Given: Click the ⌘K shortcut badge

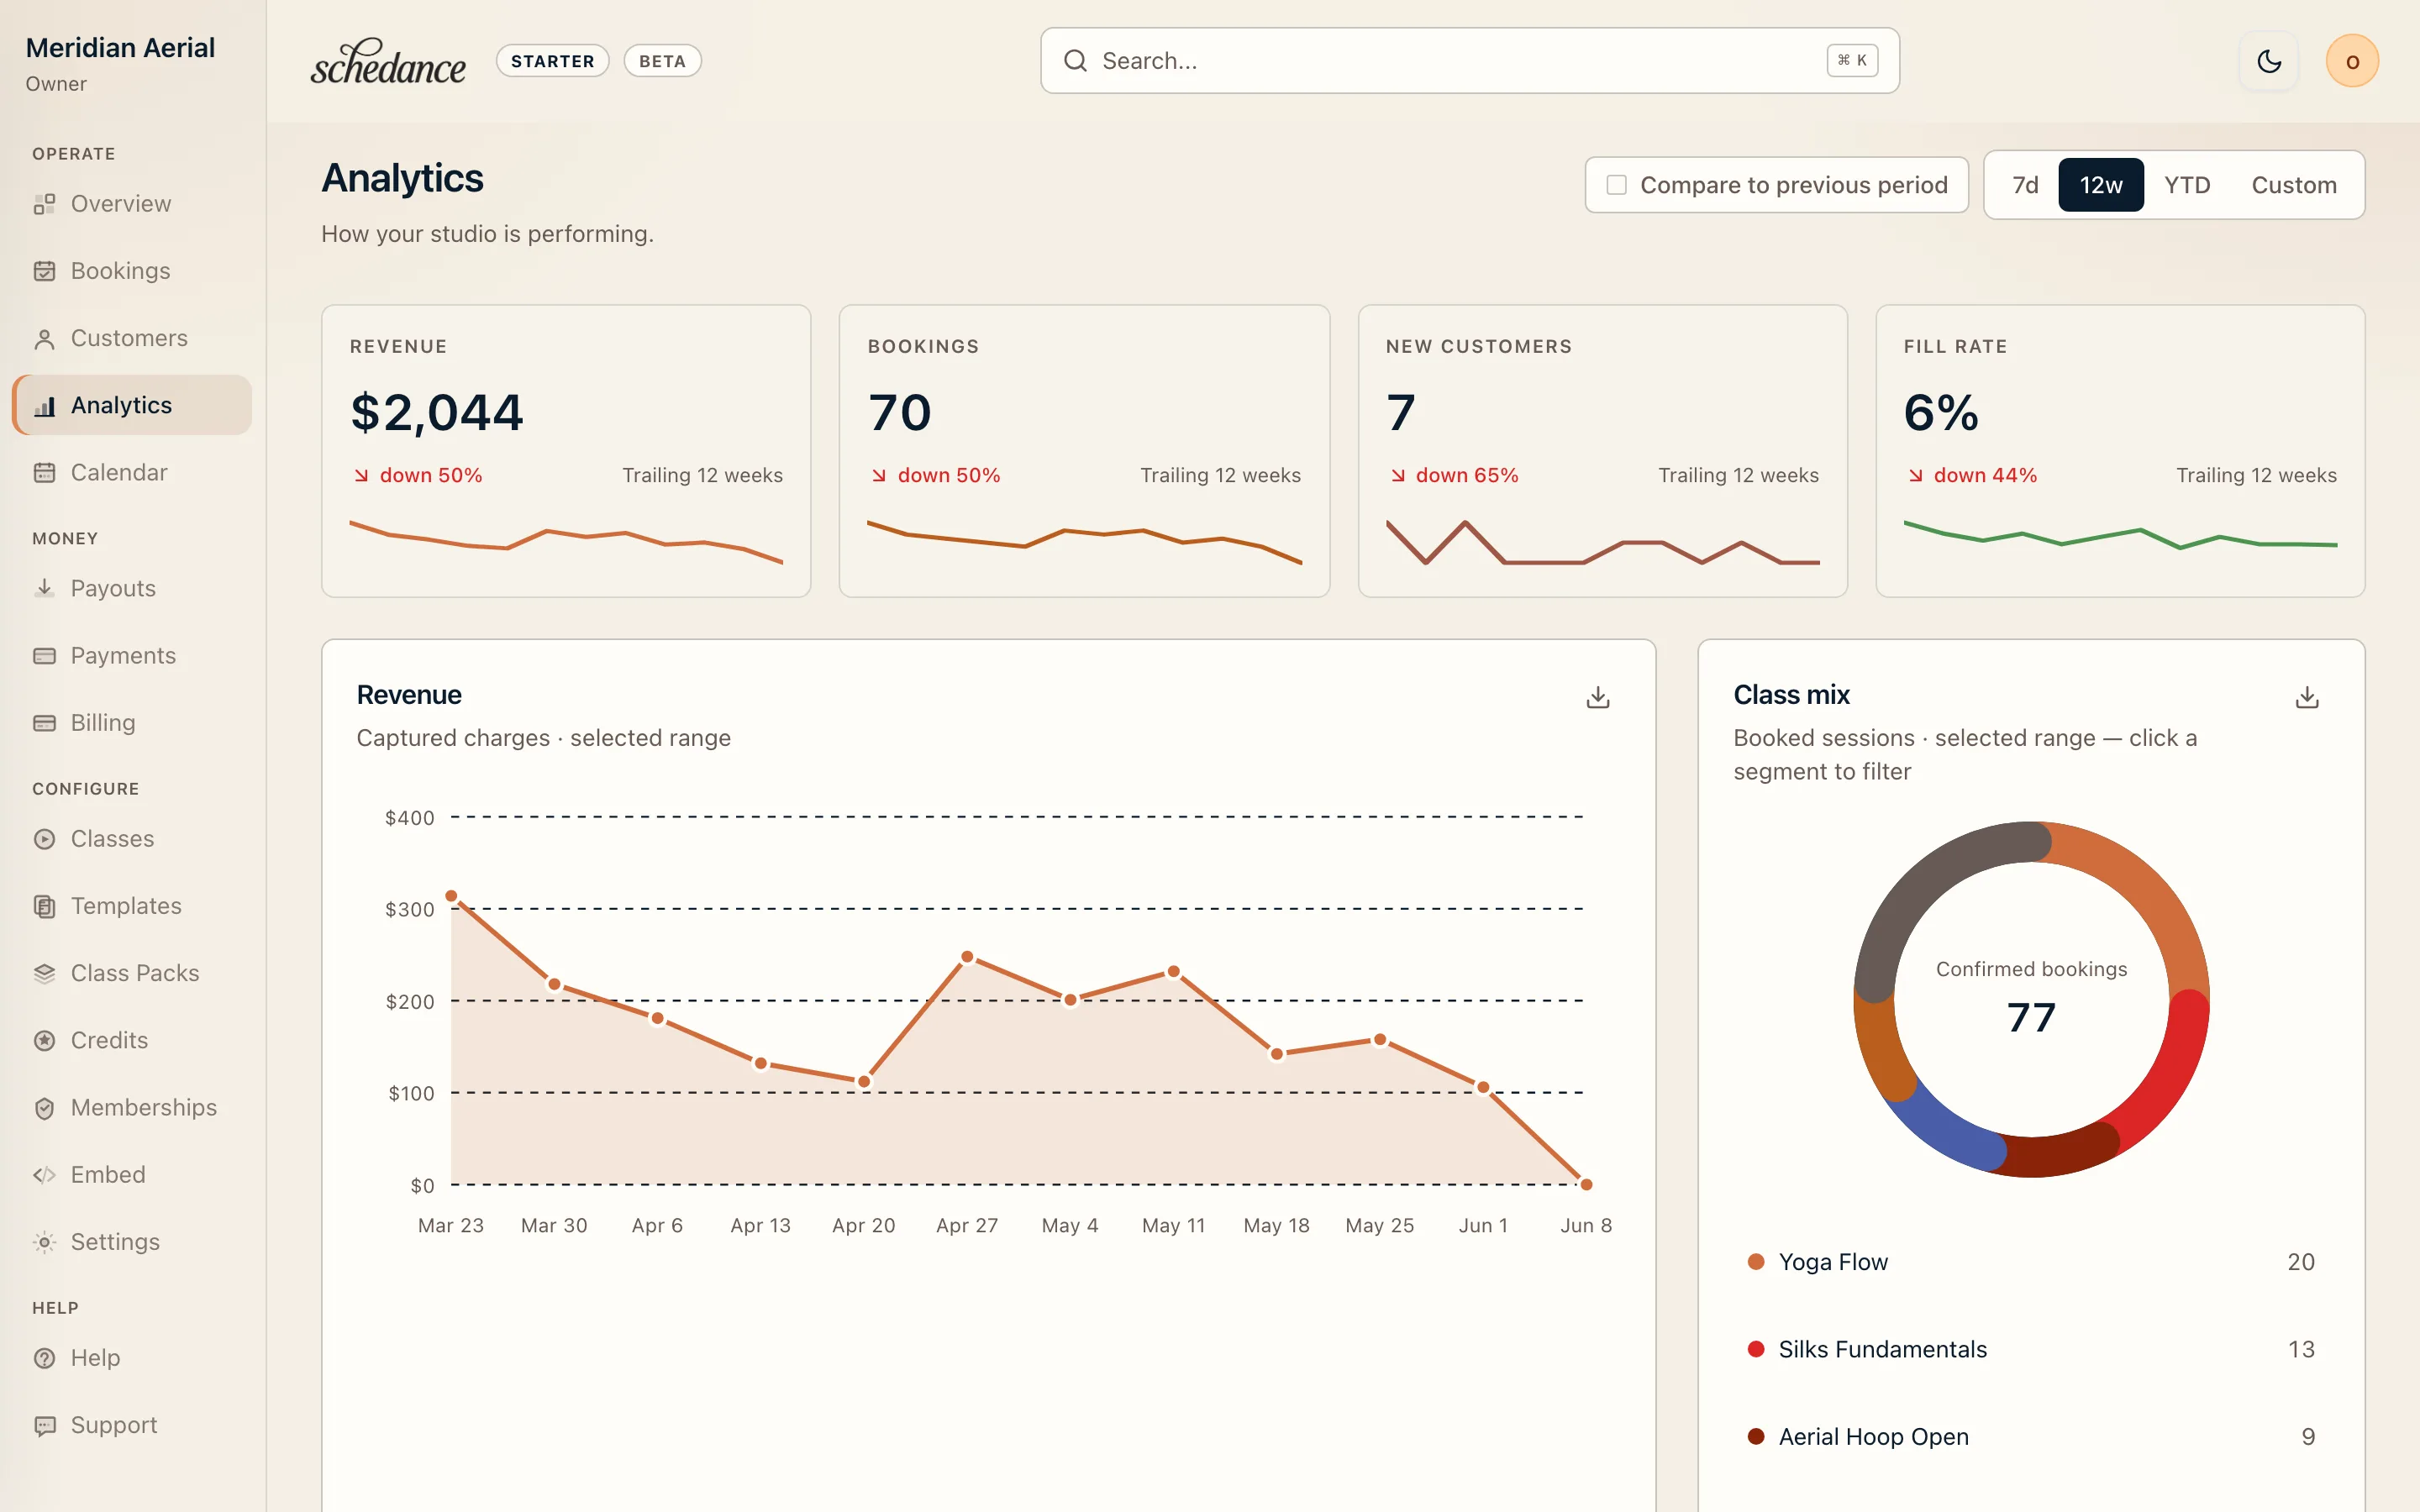Looking at the screenshot, I should (1852, 61).
